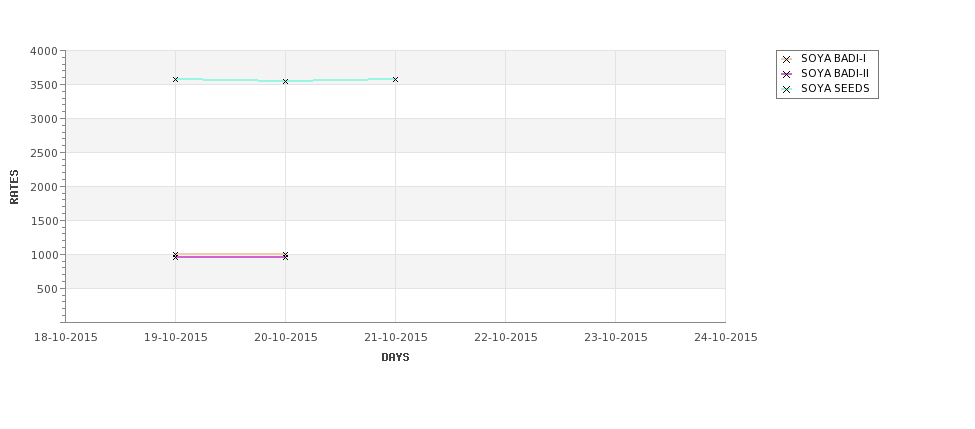Image resolution: width=975 pixels, height=429 pixels.
Task: Select SOYA BADI-I marker at 19-10-2015
Action: point(175,254)
